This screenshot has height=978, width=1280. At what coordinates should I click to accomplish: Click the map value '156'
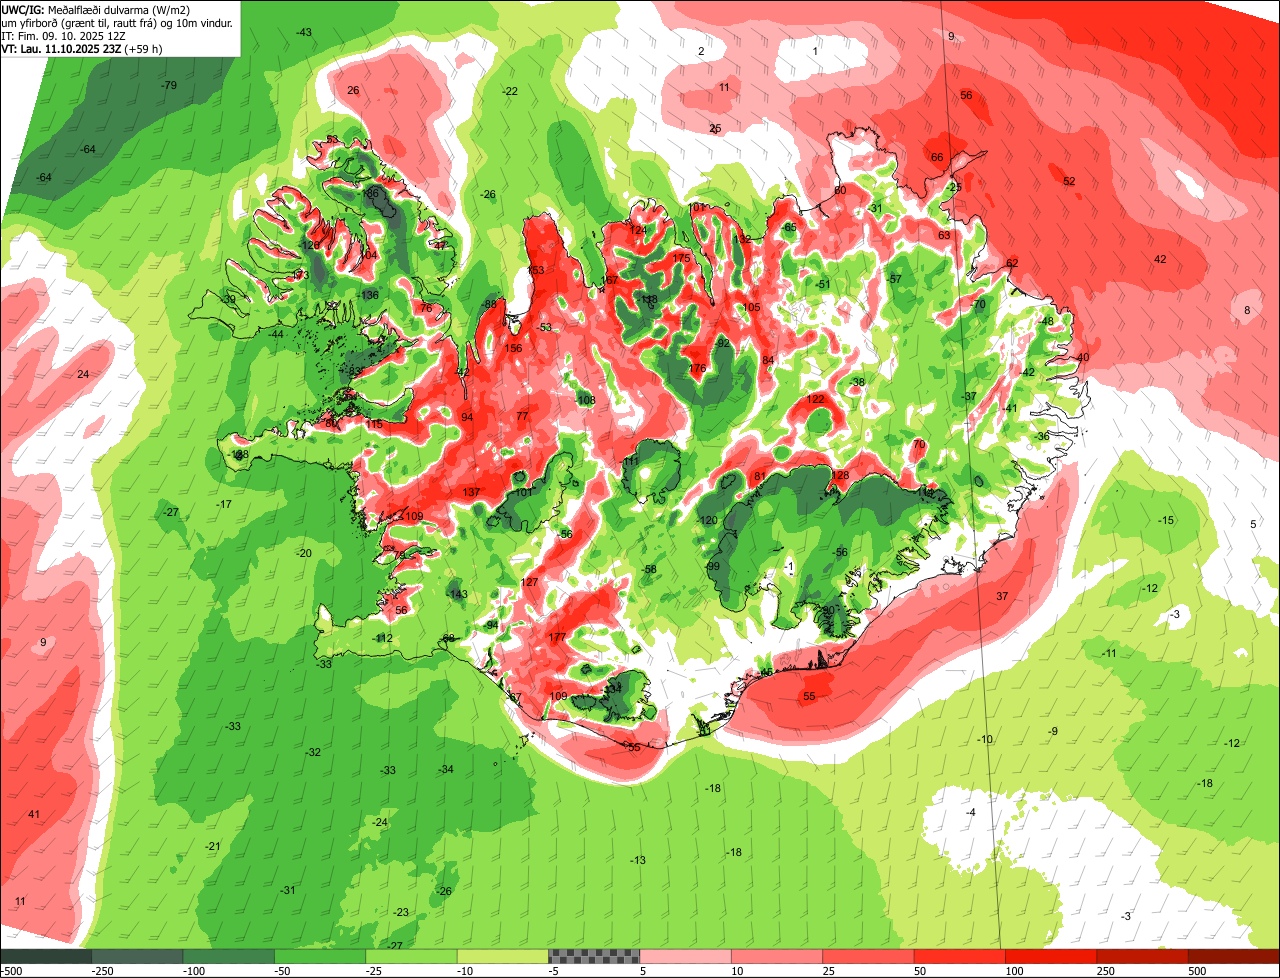[x=514, y=348]
